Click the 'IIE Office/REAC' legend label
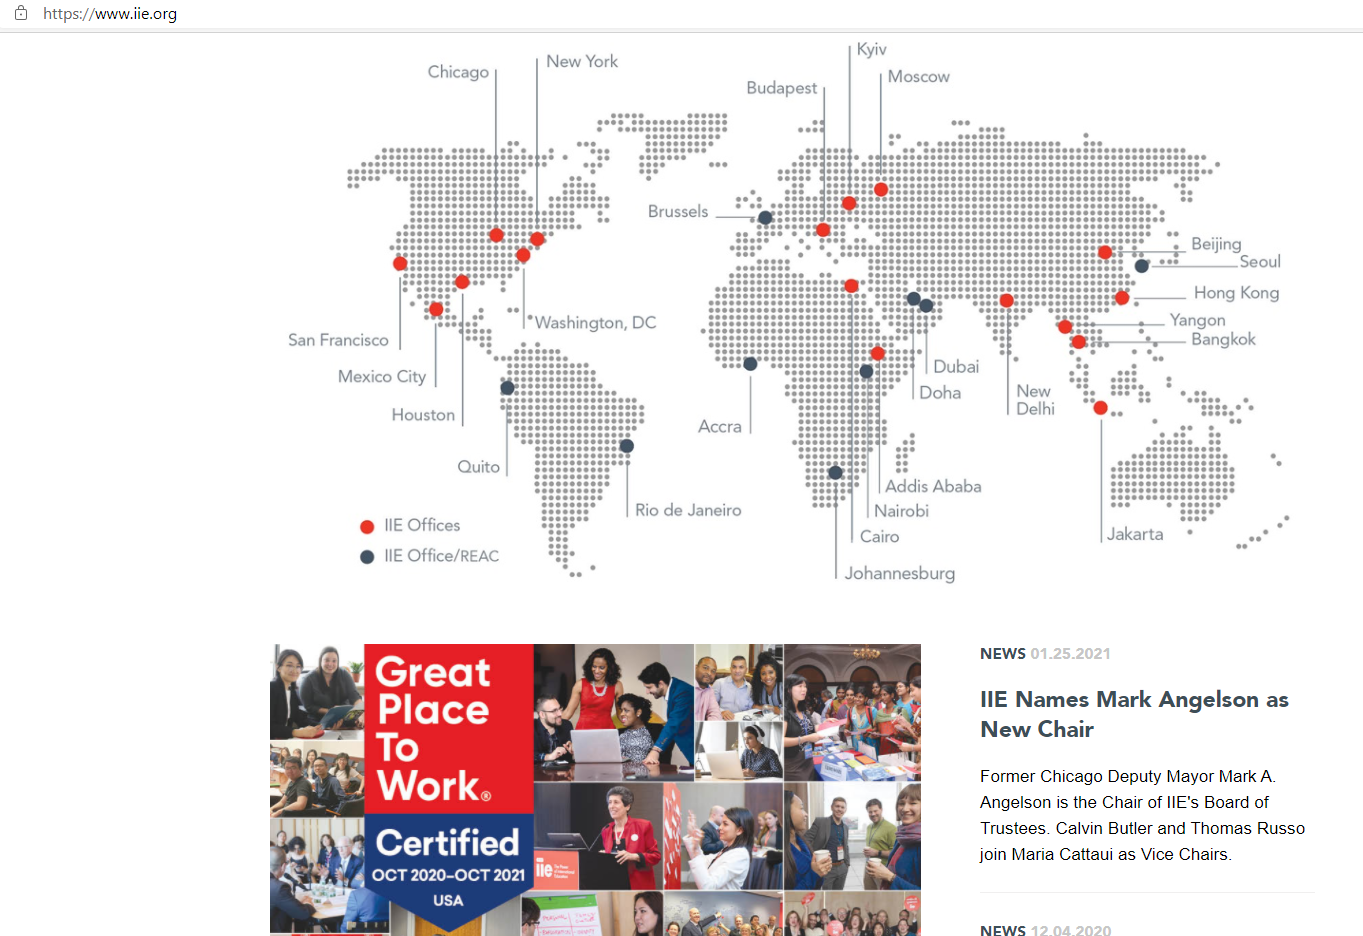Image resolution: width=1363 pixels, height=936 pixels. coord(441,556)
